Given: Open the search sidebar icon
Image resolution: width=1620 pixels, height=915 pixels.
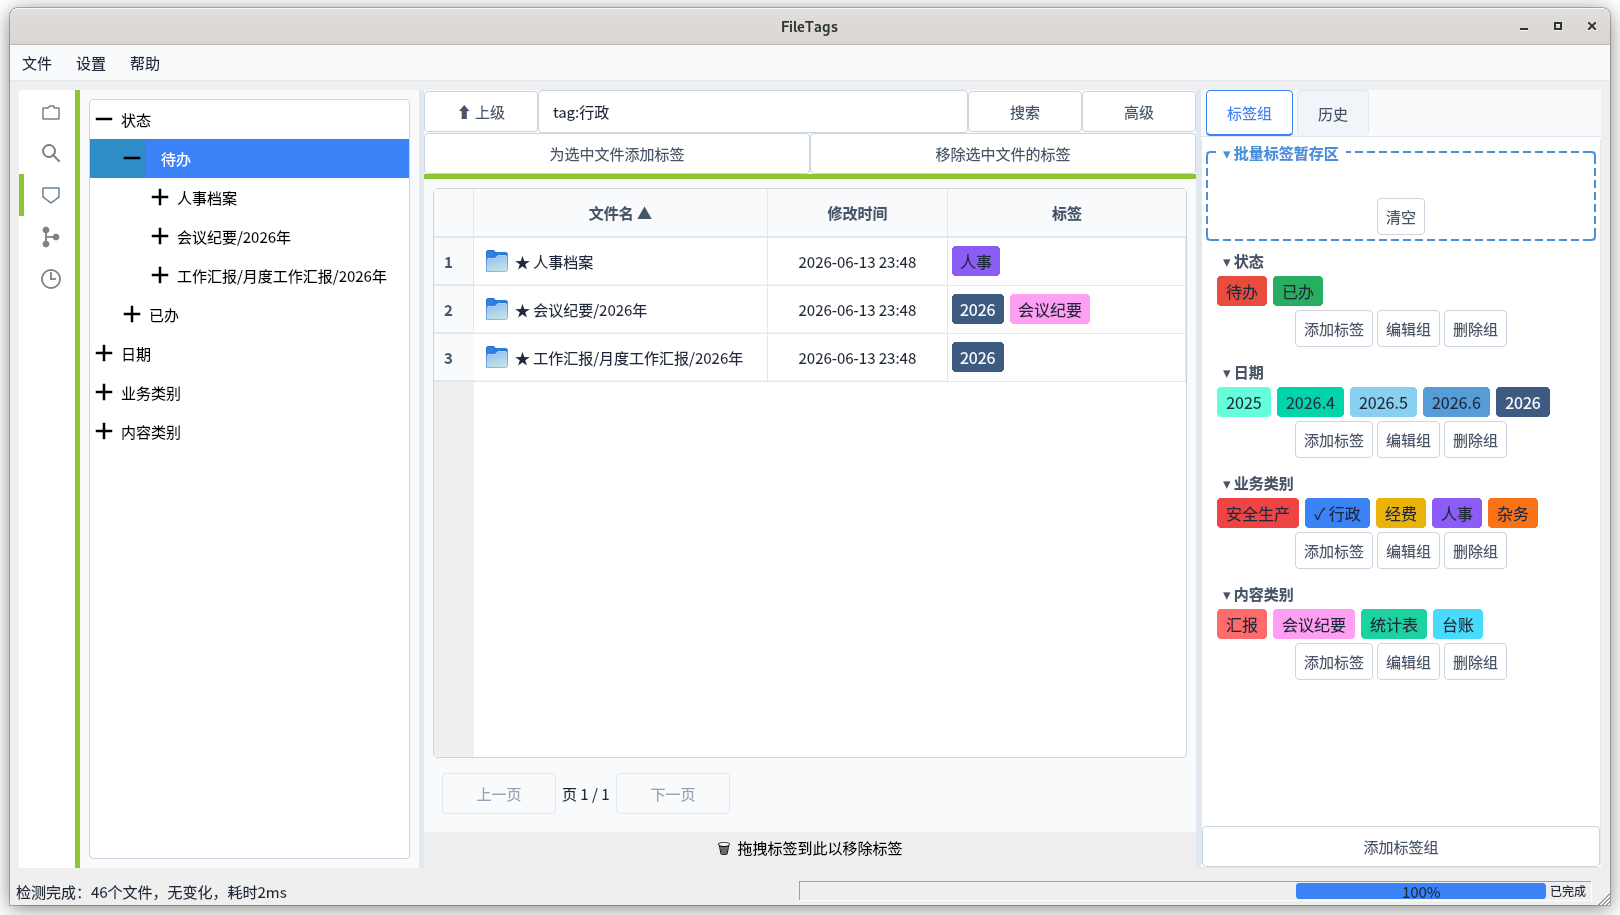Looking at the screenshot, I should (51, 153).
